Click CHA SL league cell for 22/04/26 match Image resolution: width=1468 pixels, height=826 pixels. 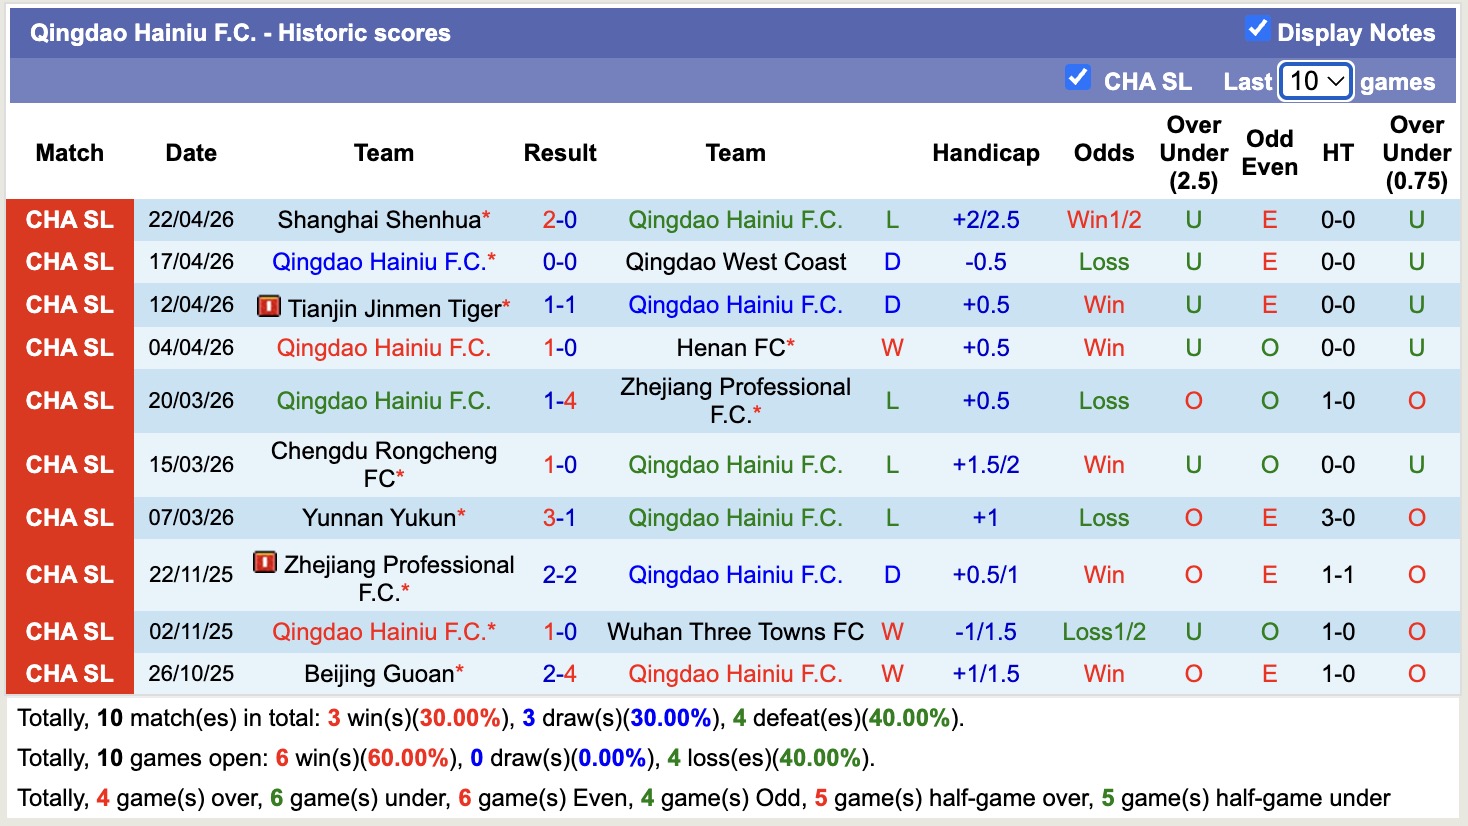point(70,220)
